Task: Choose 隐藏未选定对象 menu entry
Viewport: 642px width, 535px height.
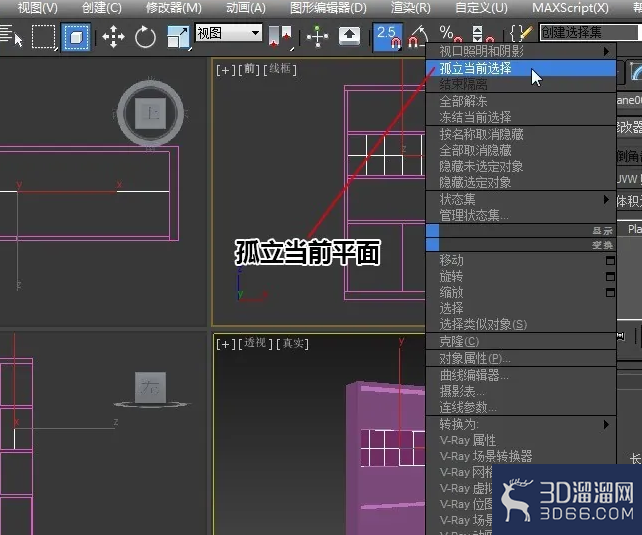Action: click(521, 166)
